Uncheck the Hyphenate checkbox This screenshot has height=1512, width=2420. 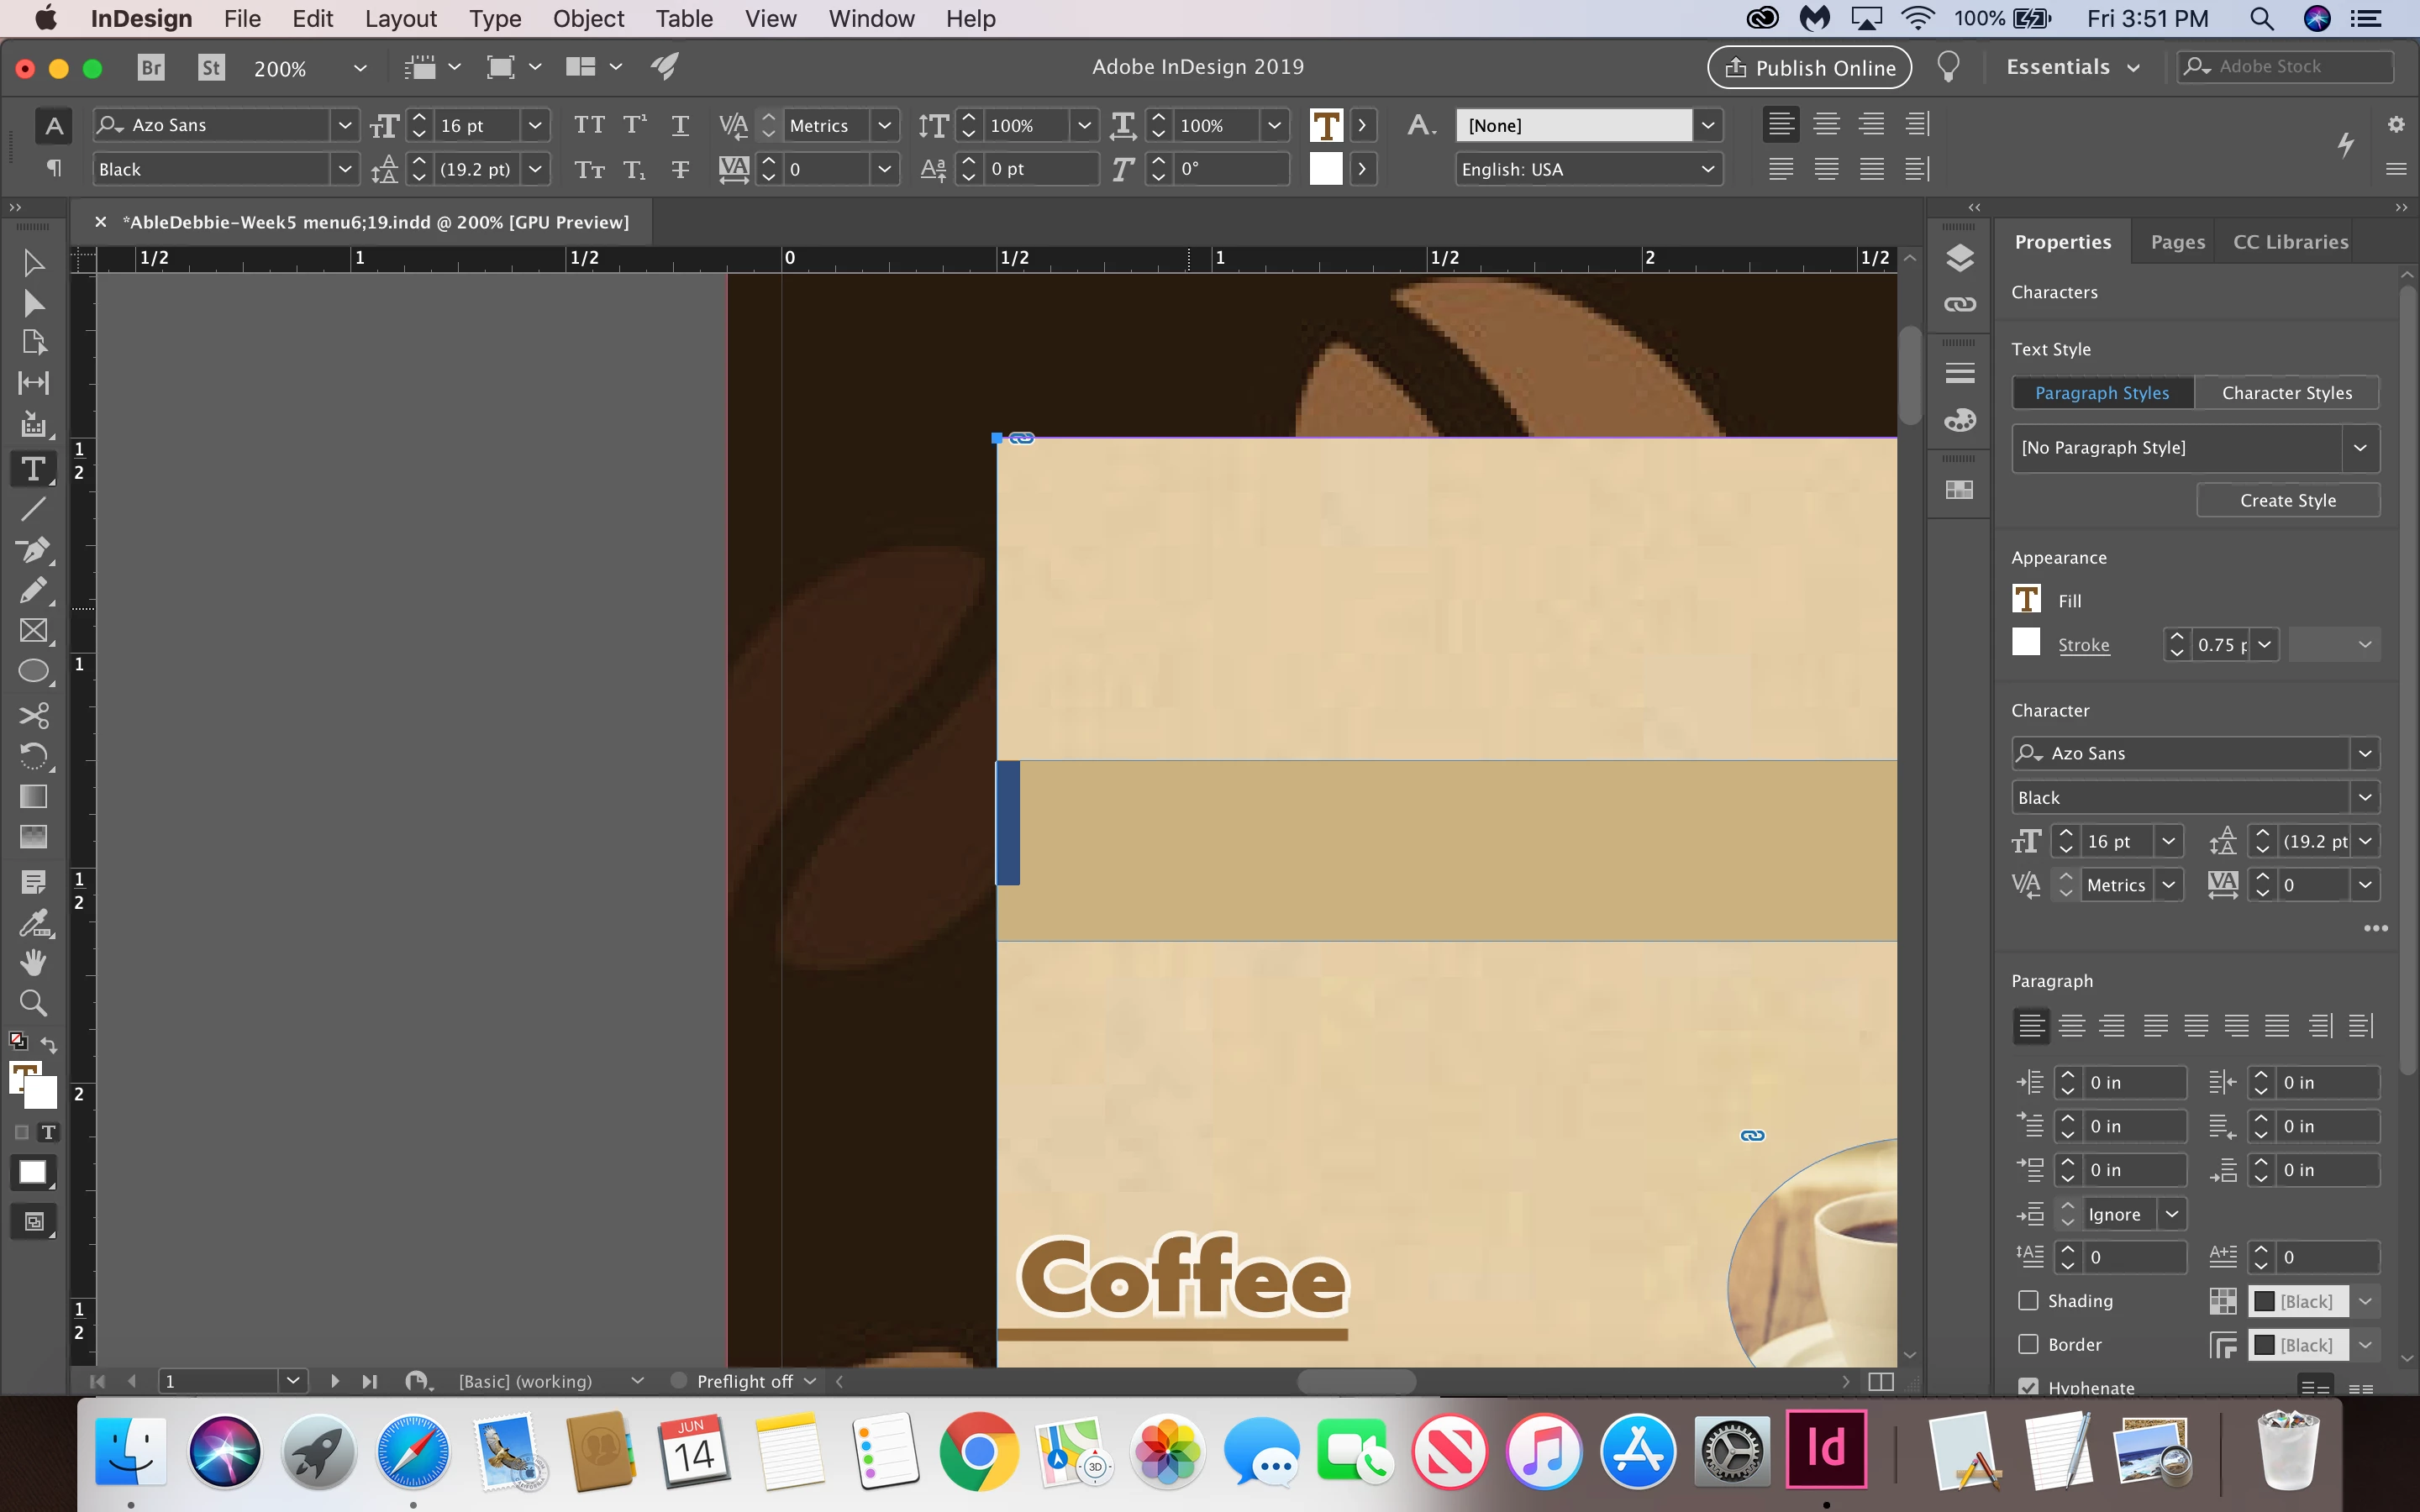point(2028,1387)
